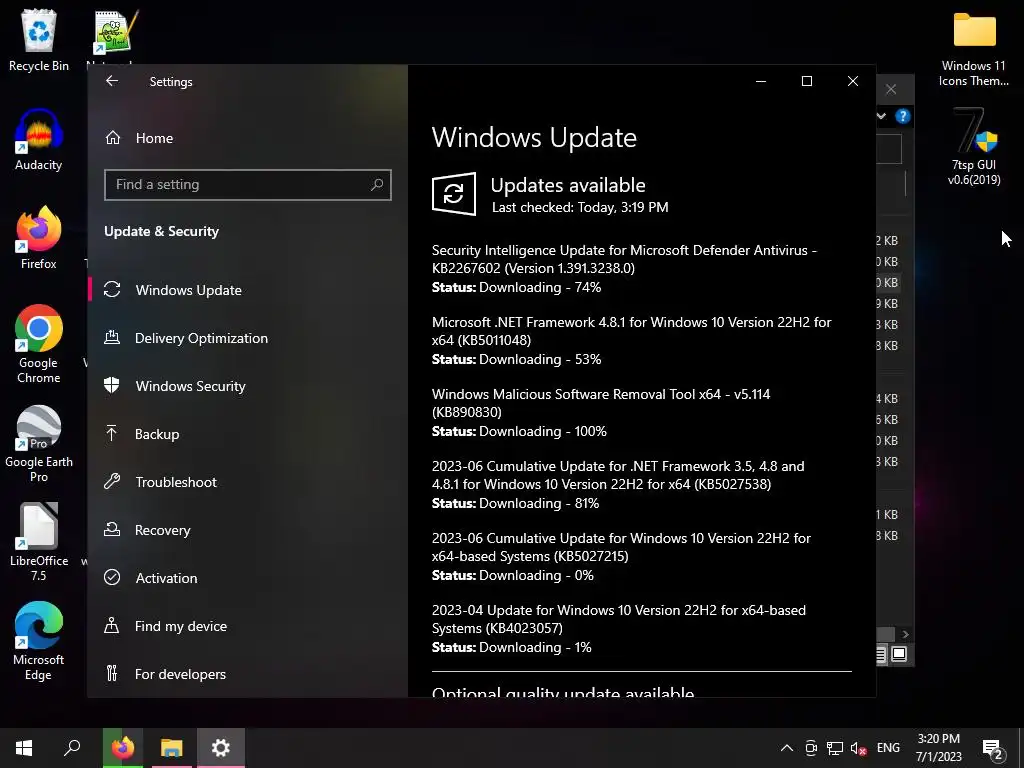Click the network tray icon
1024x768 pixels.
(x=835, y=748)
